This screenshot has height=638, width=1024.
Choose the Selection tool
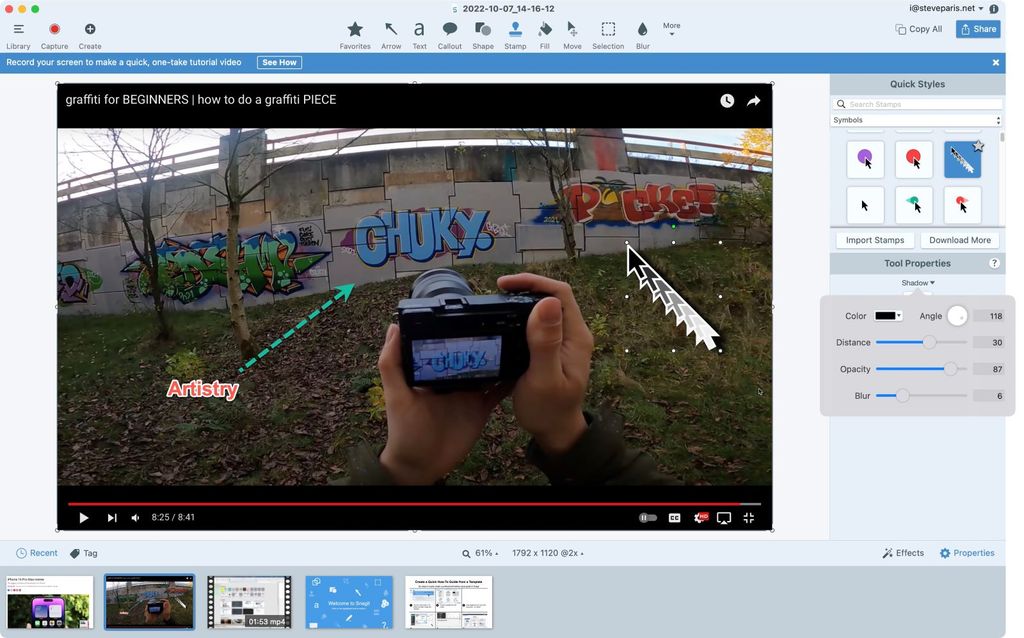[x=607, y=33]
